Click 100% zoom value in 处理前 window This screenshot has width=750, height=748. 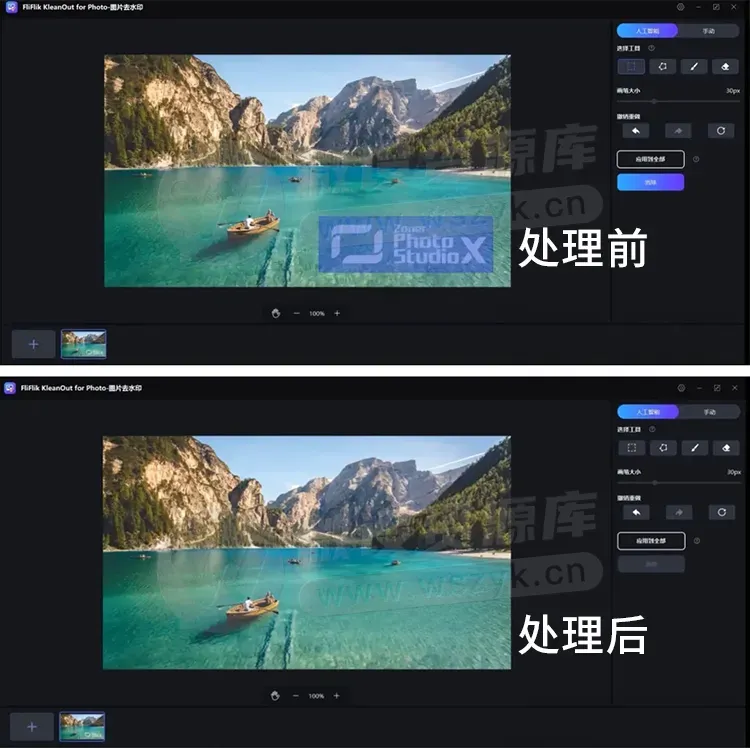click(317, 314)
